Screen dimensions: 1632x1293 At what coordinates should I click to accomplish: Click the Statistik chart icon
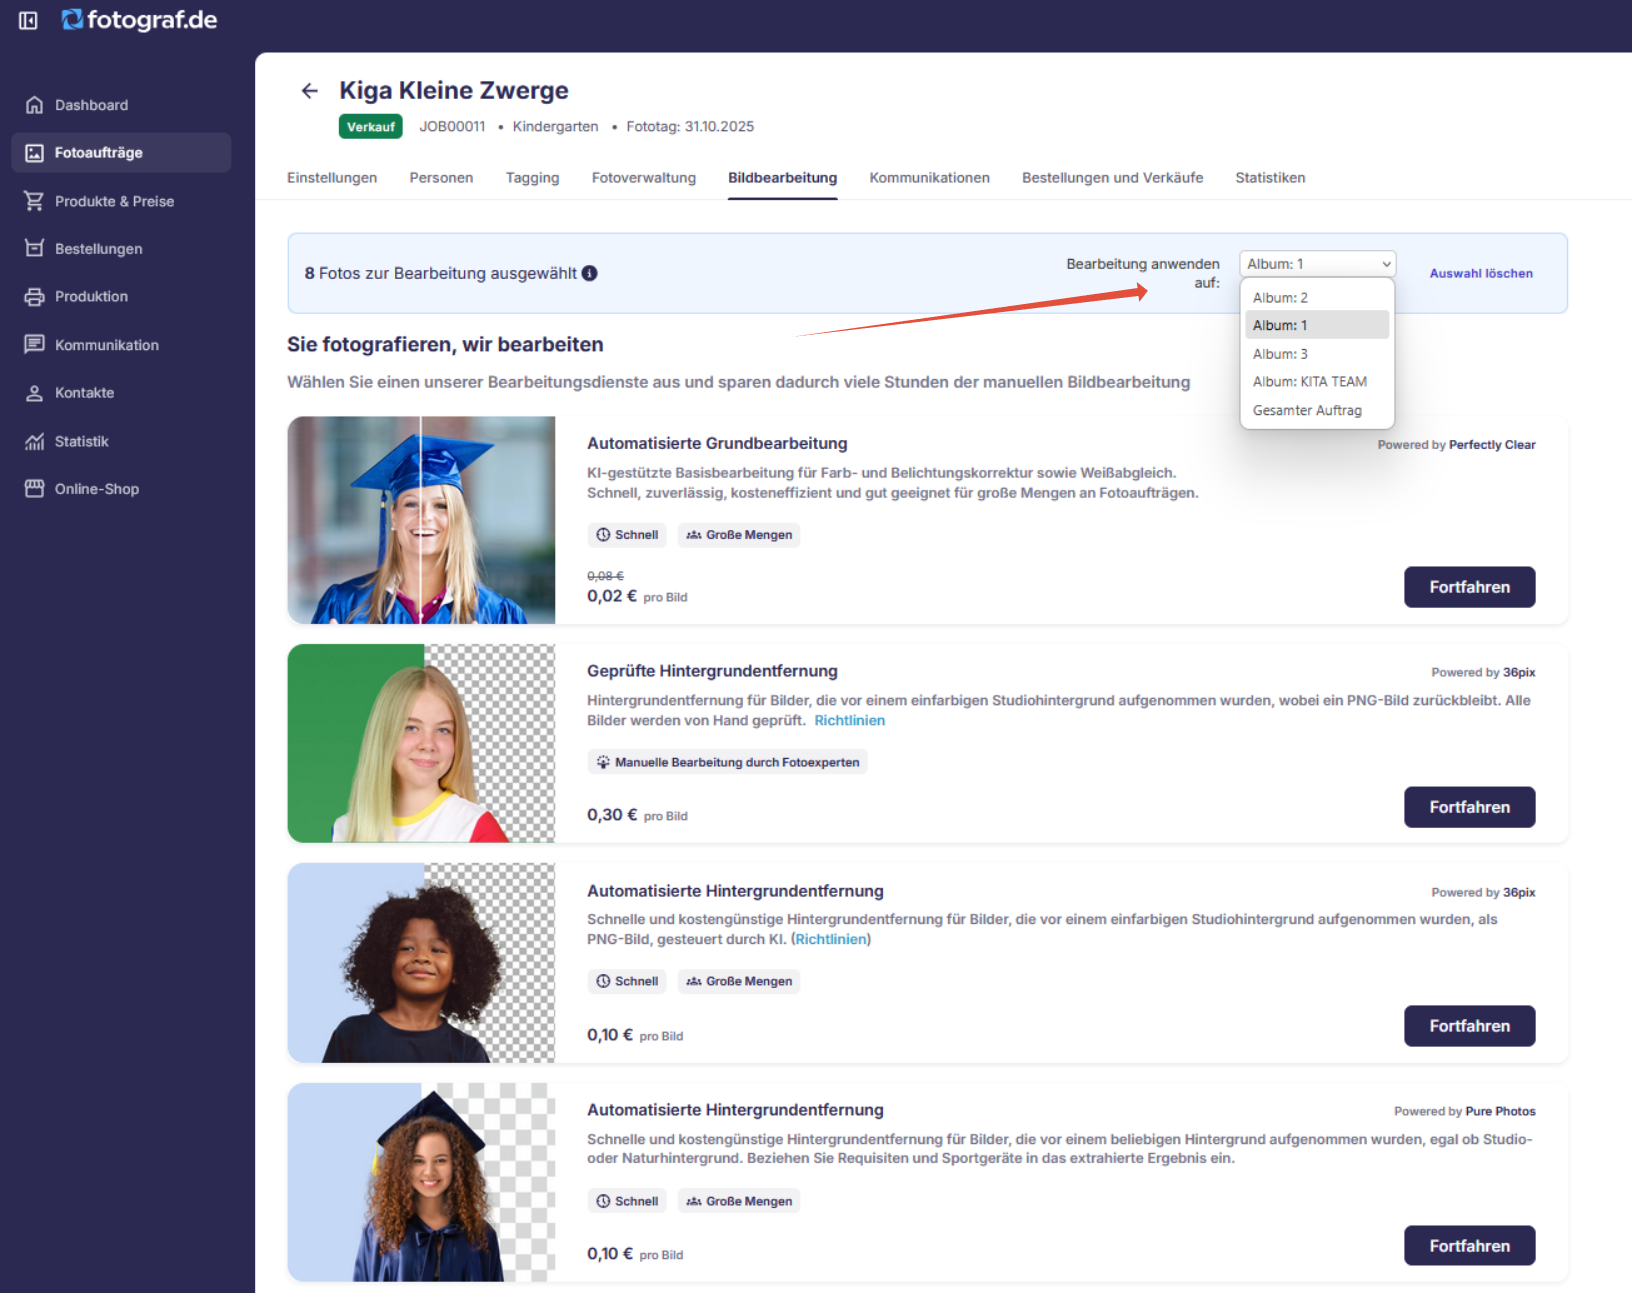point(34,441)
